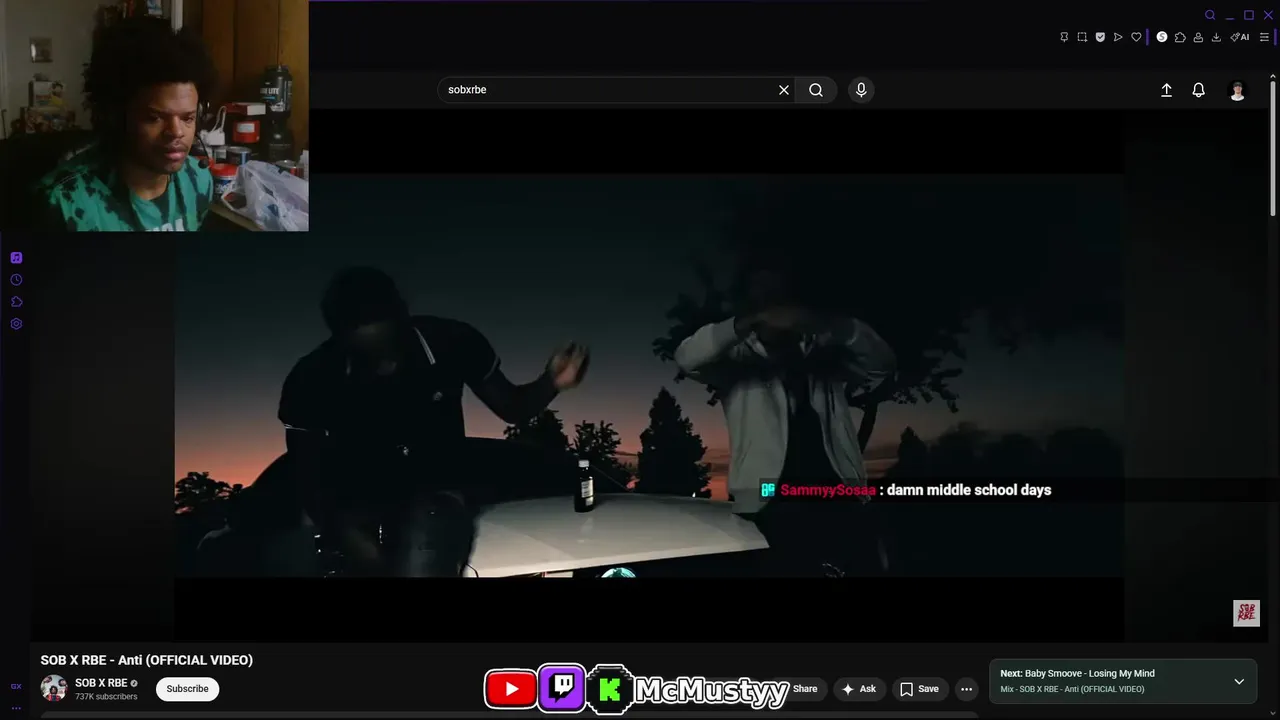Subscribe to SOB X RBE channel

187,689
